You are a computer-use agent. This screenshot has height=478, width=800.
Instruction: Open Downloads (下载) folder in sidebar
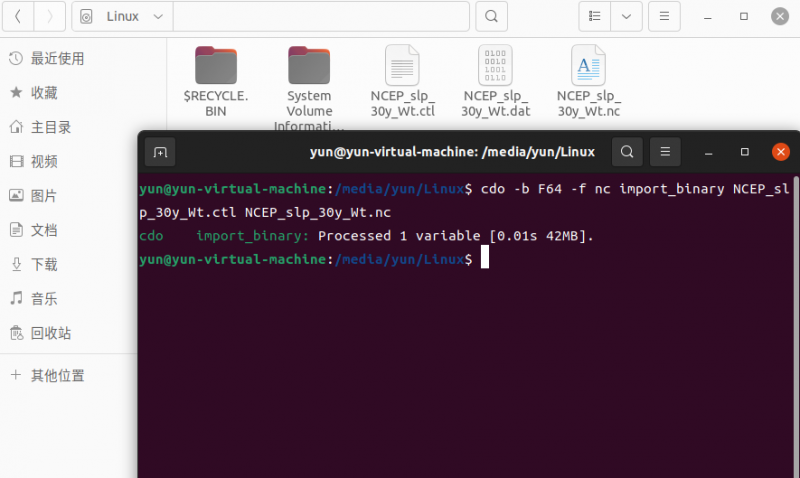[44, 264]
